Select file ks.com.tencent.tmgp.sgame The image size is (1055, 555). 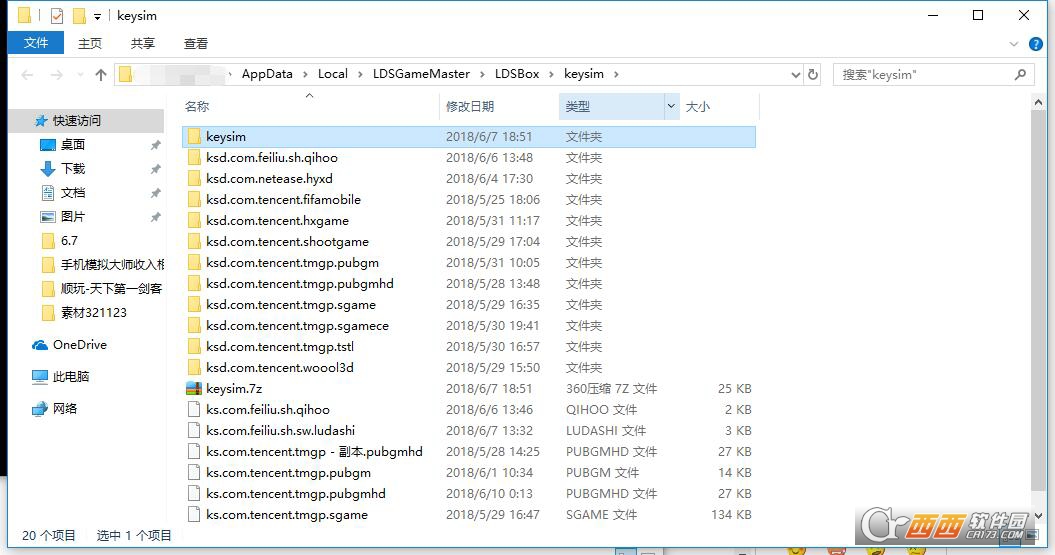[287, 515]
